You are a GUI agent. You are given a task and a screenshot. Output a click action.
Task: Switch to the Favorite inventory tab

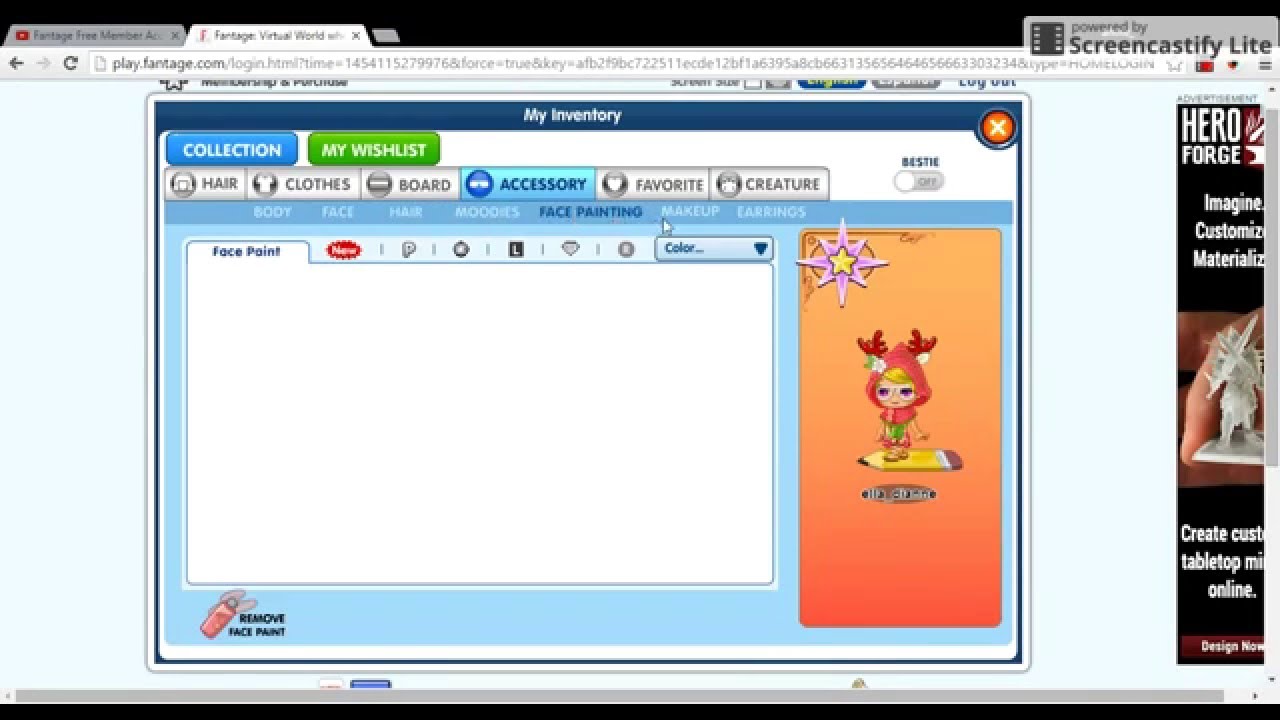click(x=654, y=184)
